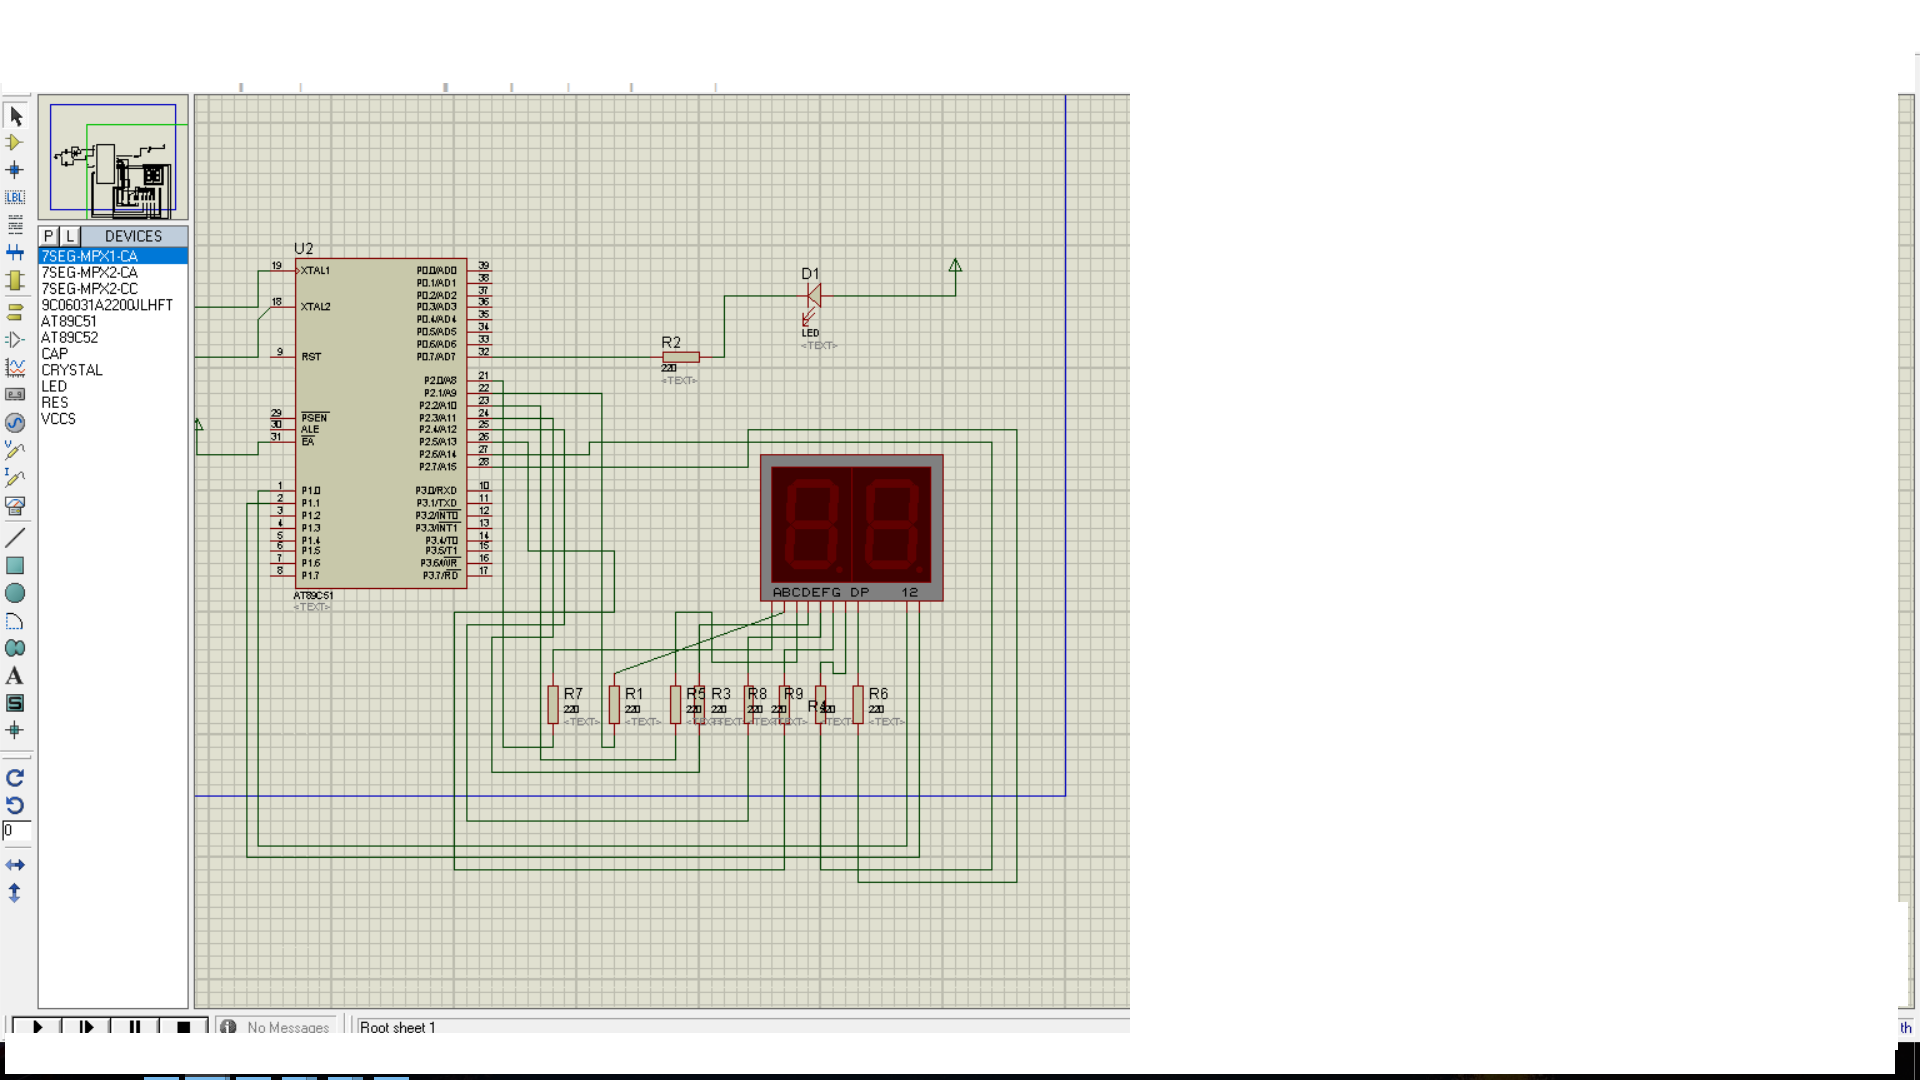Image resolution: width=1920 pixels, height=1080 pixels.
Task: Stop the simulation
Action: pos(183,1026)
